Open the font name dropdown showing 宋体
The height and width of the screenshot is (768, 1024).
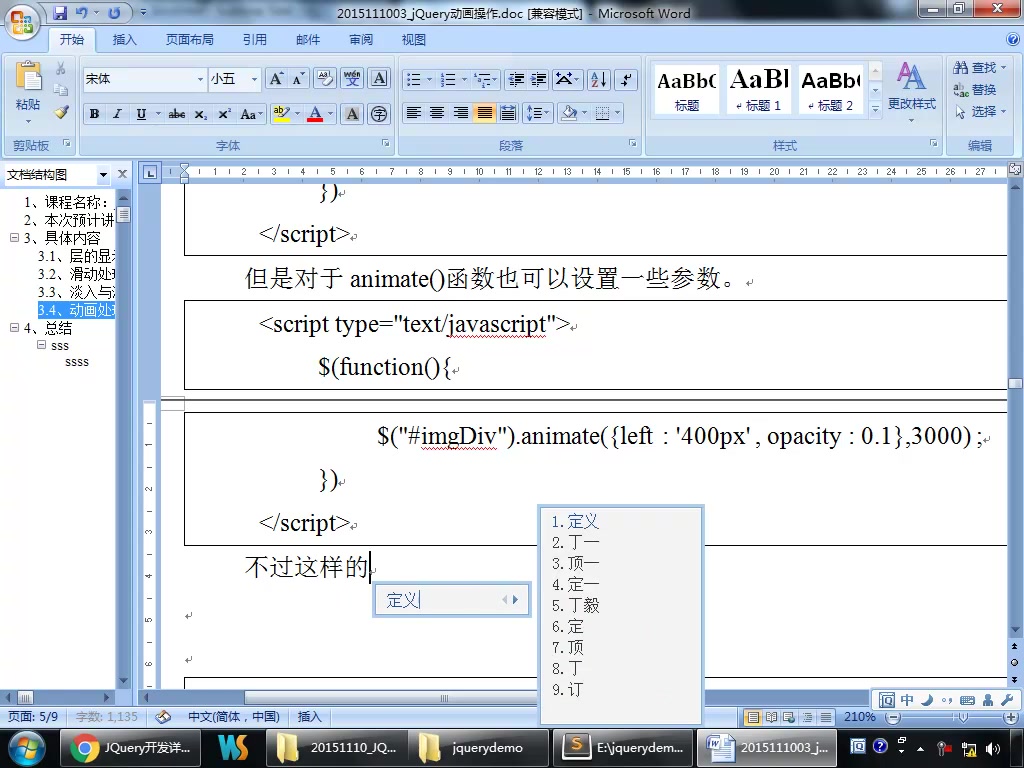[200, 78]
